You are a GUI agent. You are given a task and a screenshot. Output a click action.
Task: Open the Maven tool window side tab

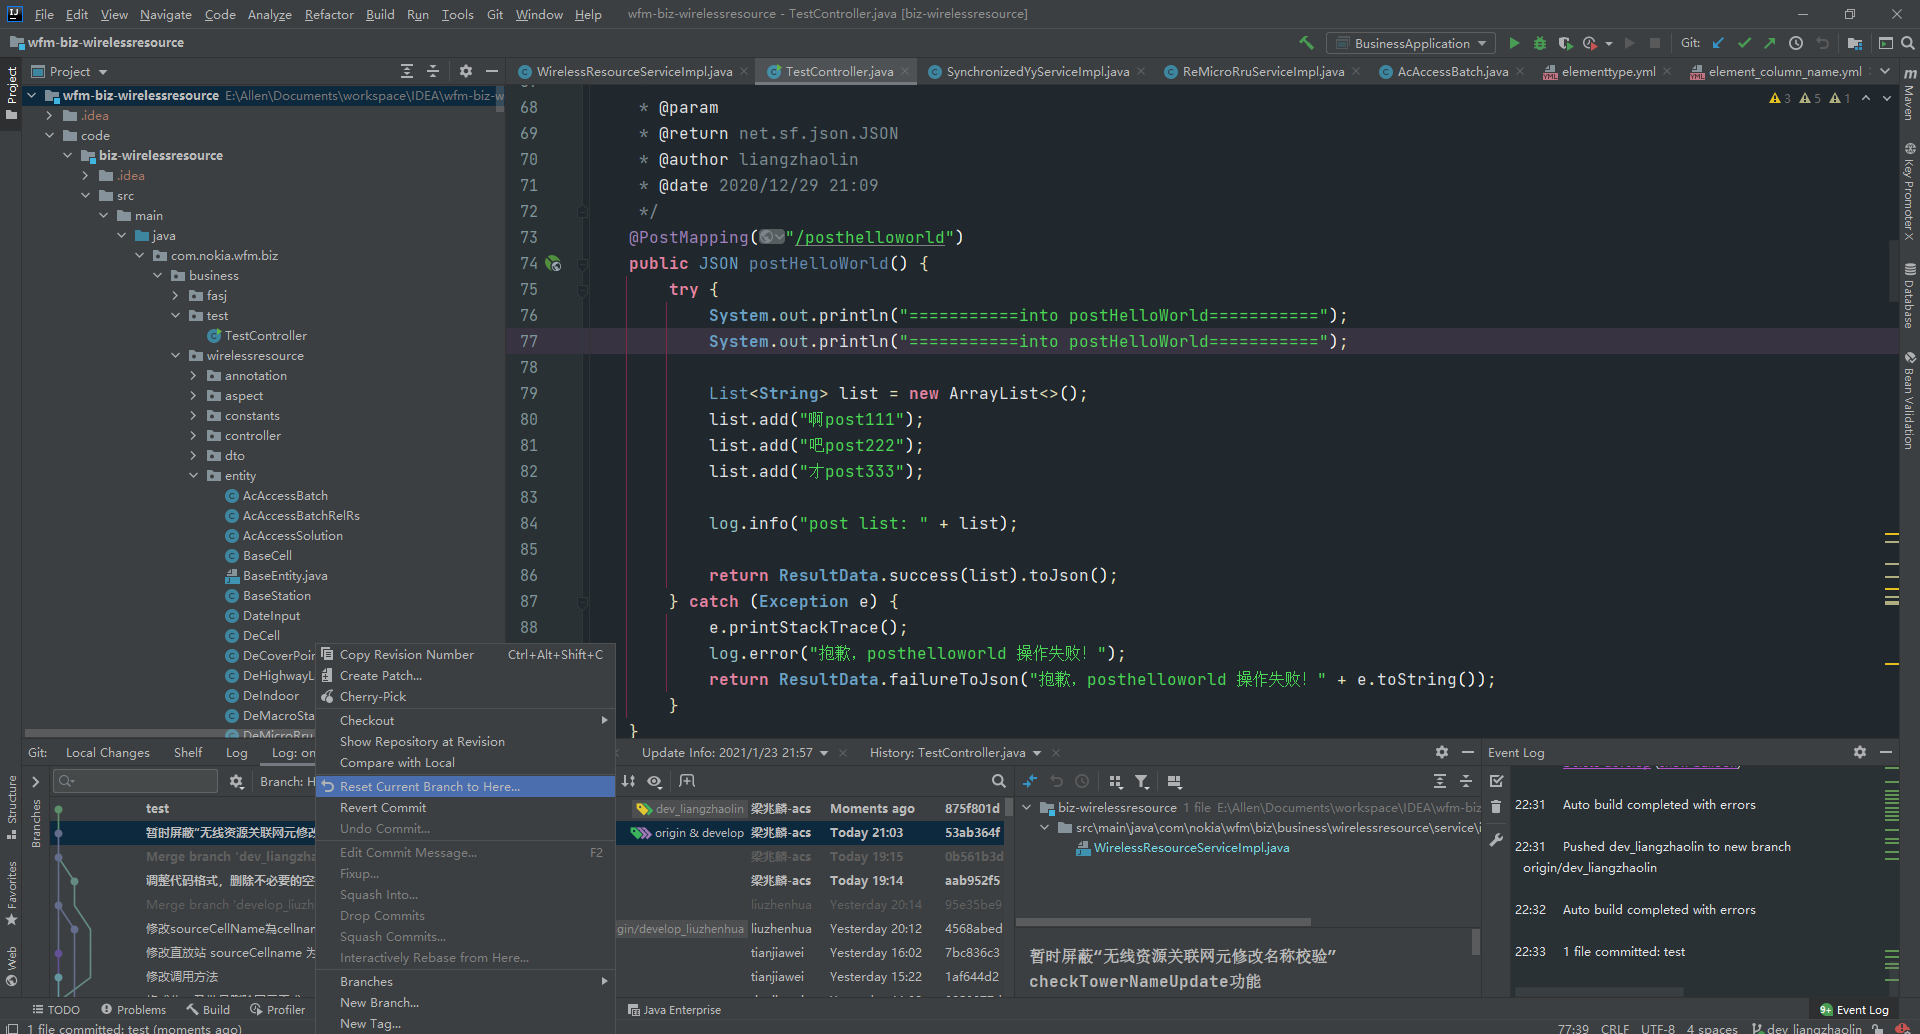(1909, 93)
